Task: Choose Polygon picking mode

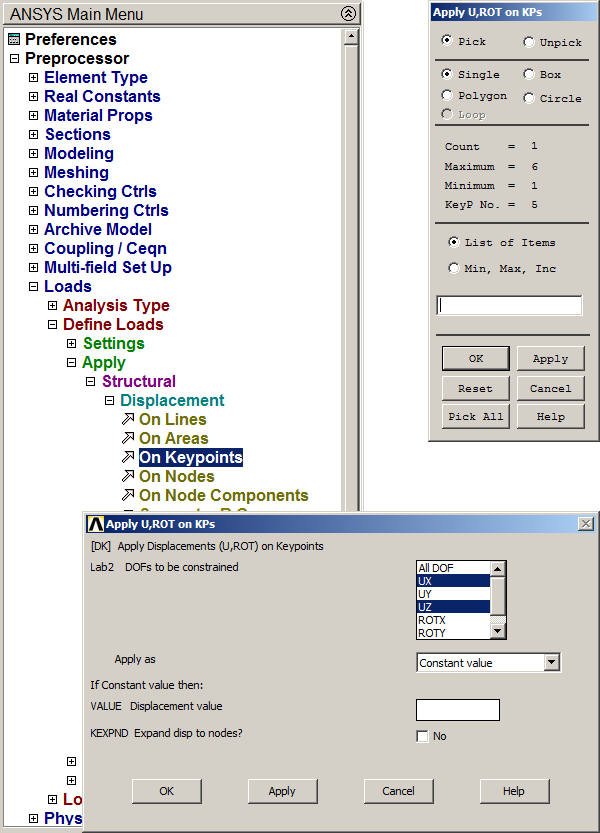Action: (x=447, y=95)
